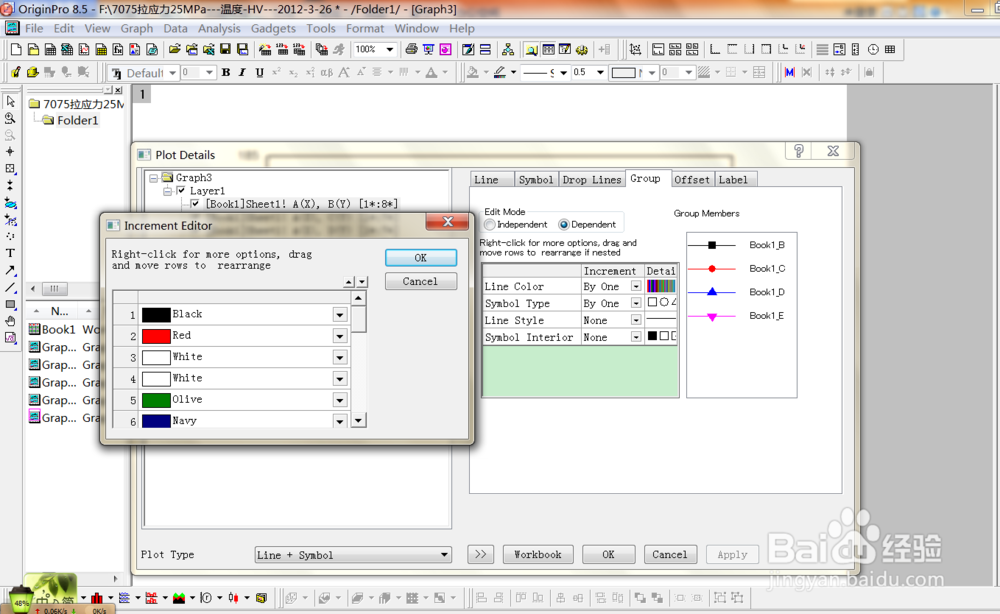Select the Text tool (T)
This screenshot has height=614, width=1000.
10,252
